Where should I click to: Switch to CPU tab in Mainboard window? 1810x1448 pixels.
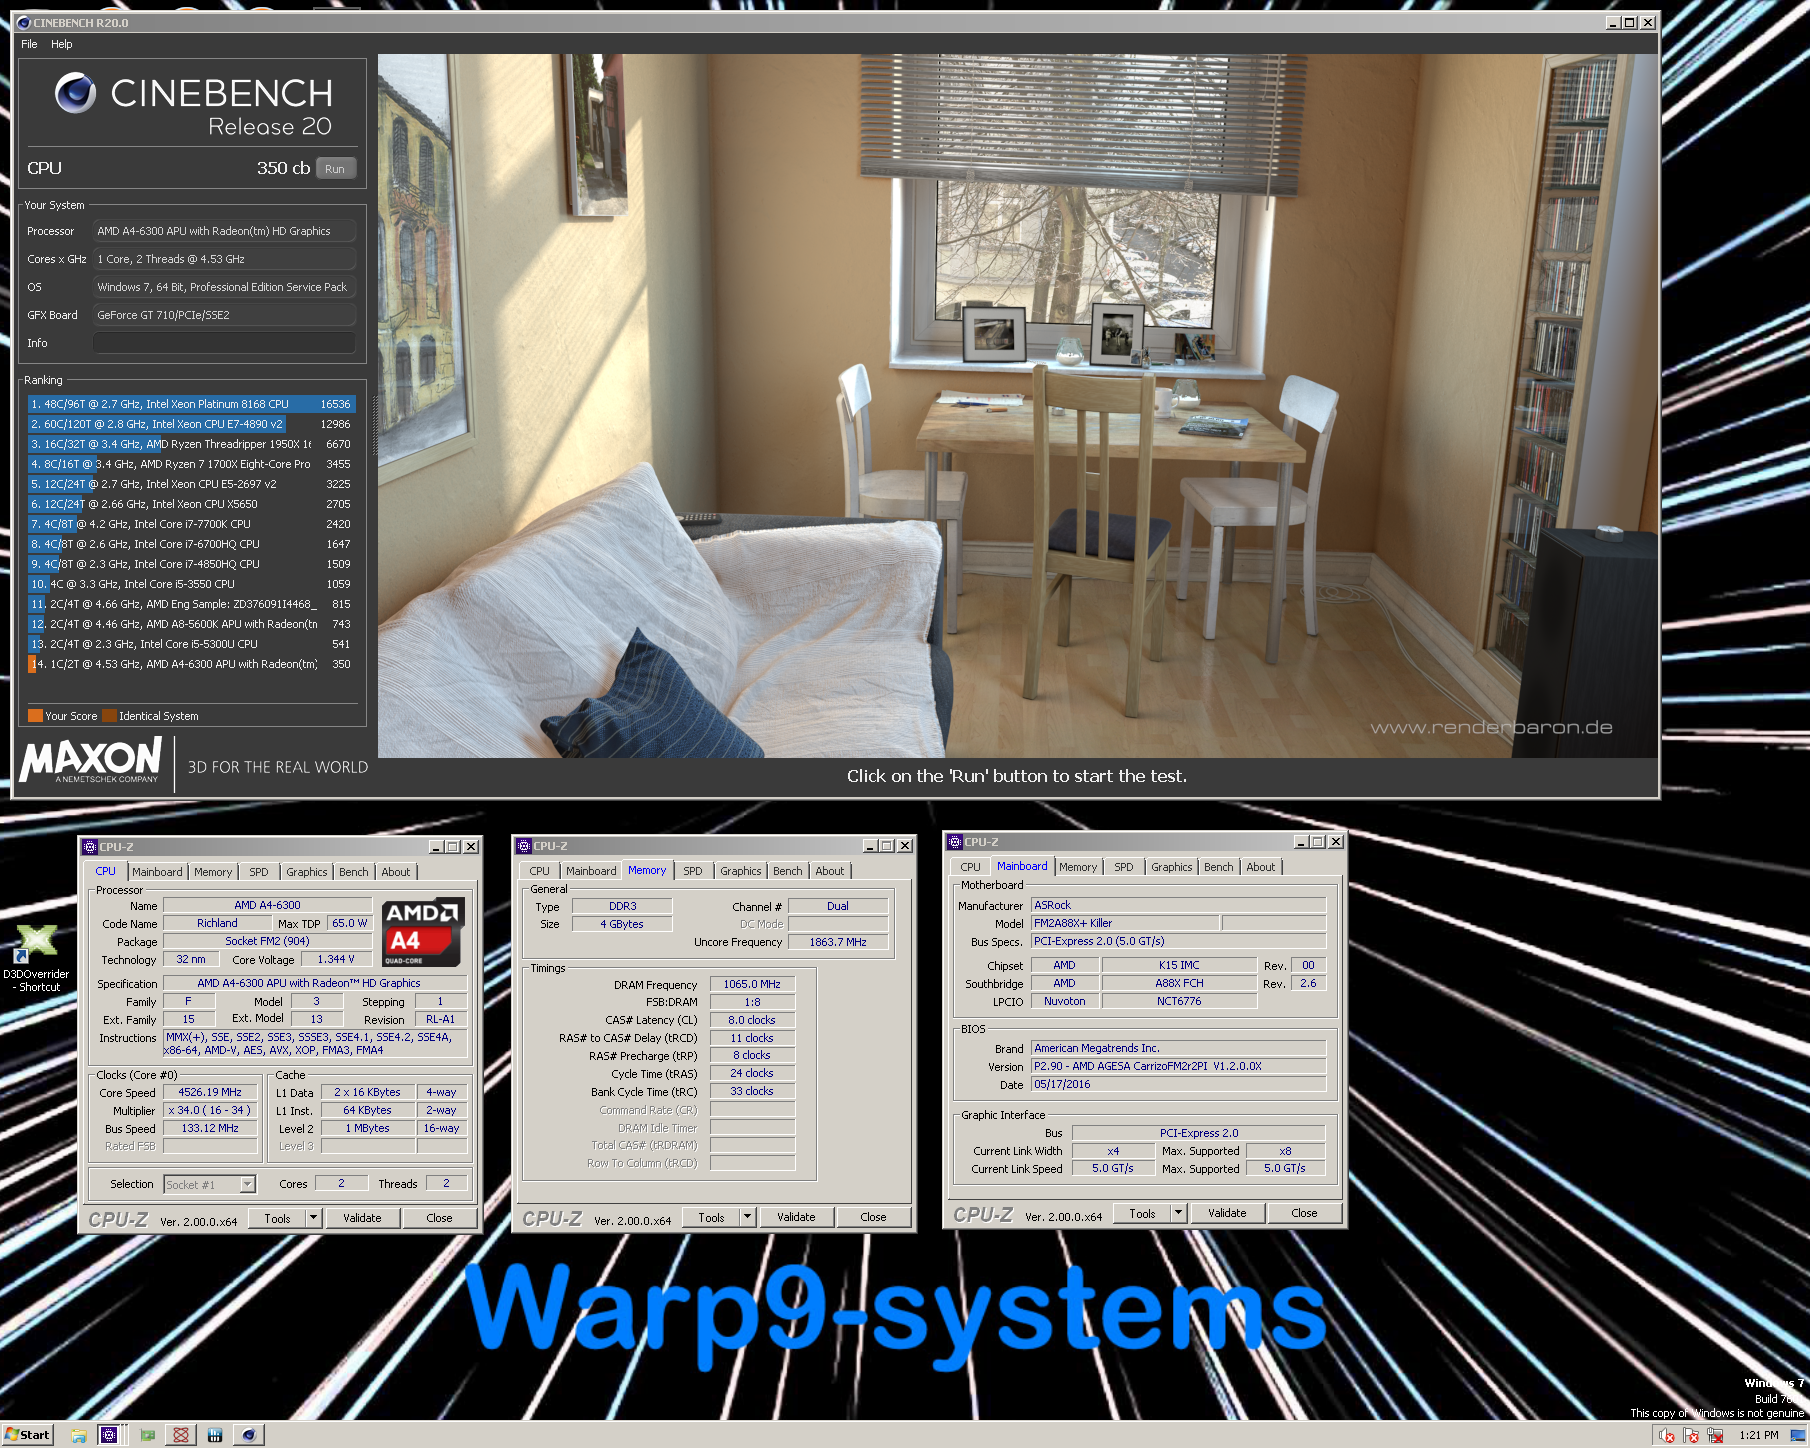pyautogui.click(x=970, y=867)
